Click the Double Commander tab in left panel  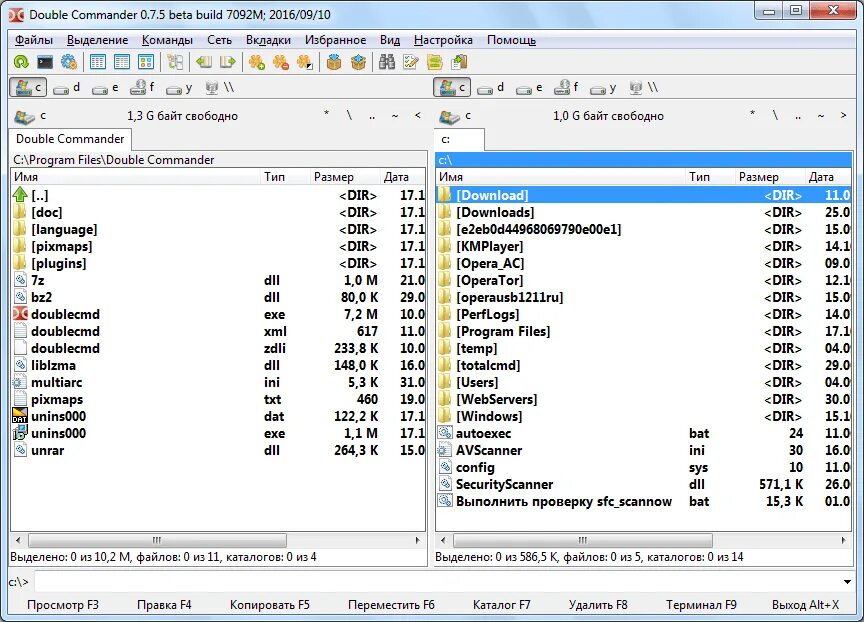coord(70,139)
